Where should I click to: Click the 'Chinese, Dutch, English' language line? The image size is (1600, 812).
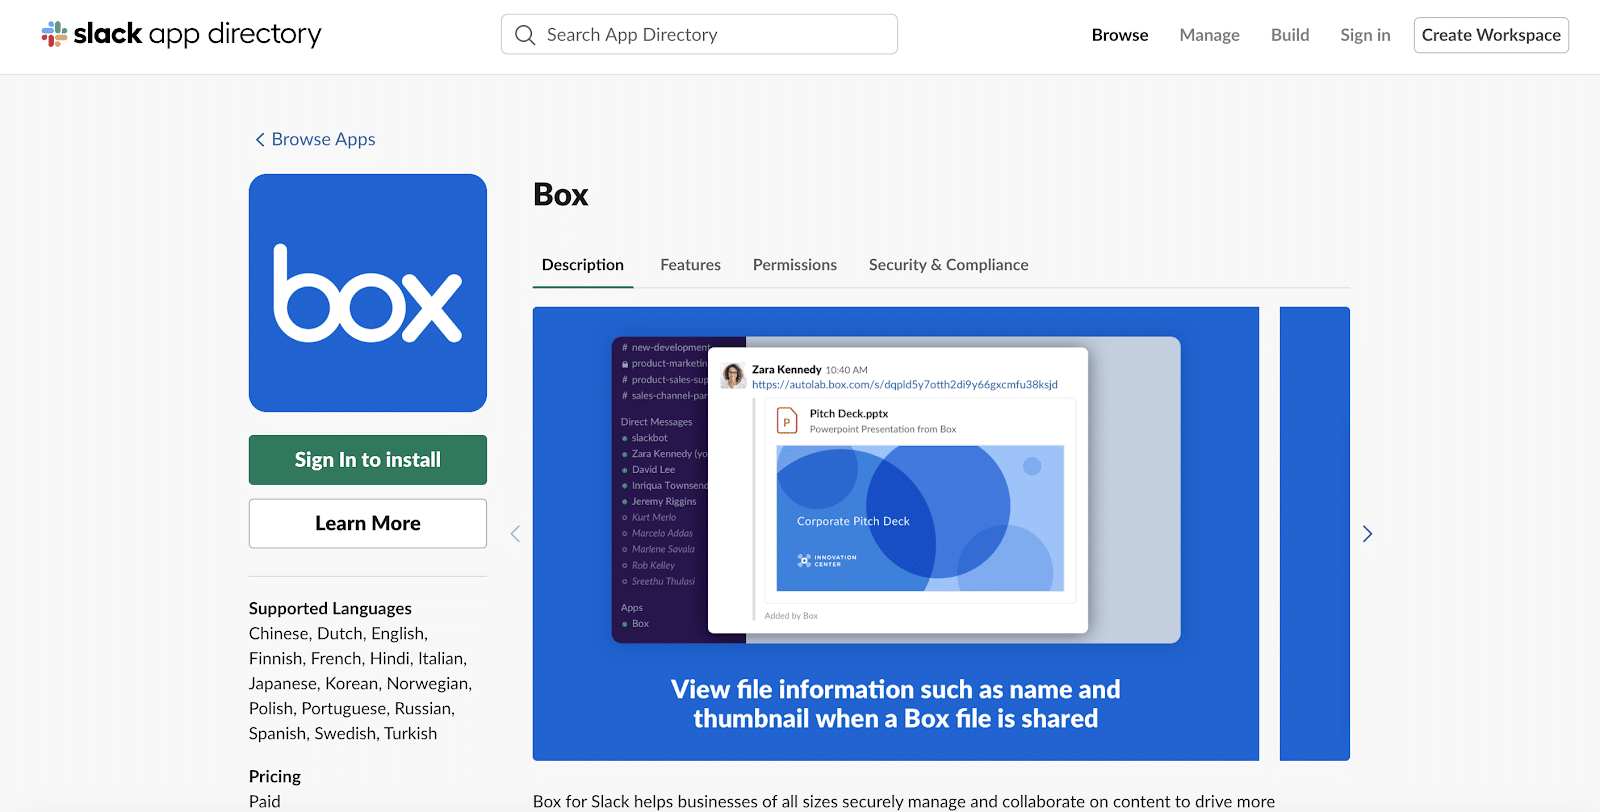click(x=338, y=633)
